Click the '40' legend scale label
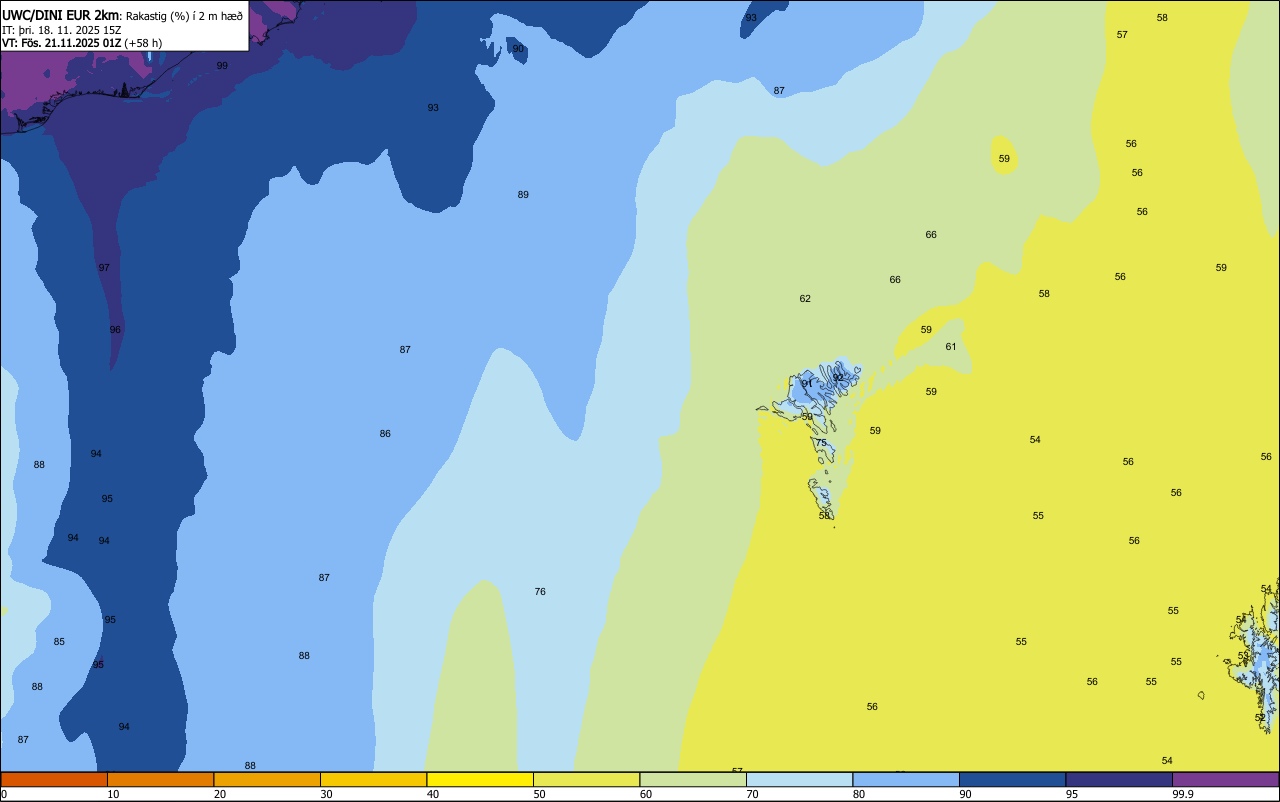The height and width of the screenshot is (802, 1280). click(x=433, y=794)
